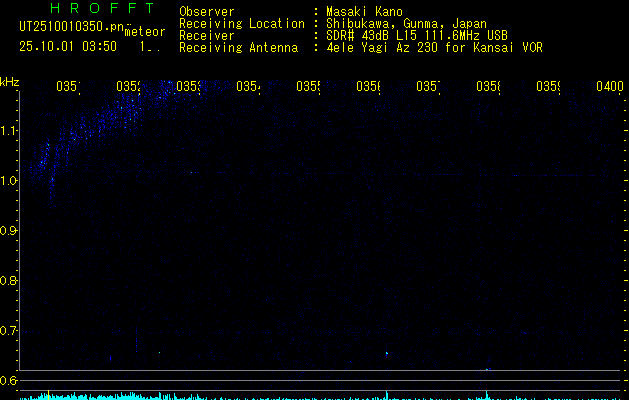Click the 'Receiver' field label
Screen dimensions: 629x400
[207, 36]
